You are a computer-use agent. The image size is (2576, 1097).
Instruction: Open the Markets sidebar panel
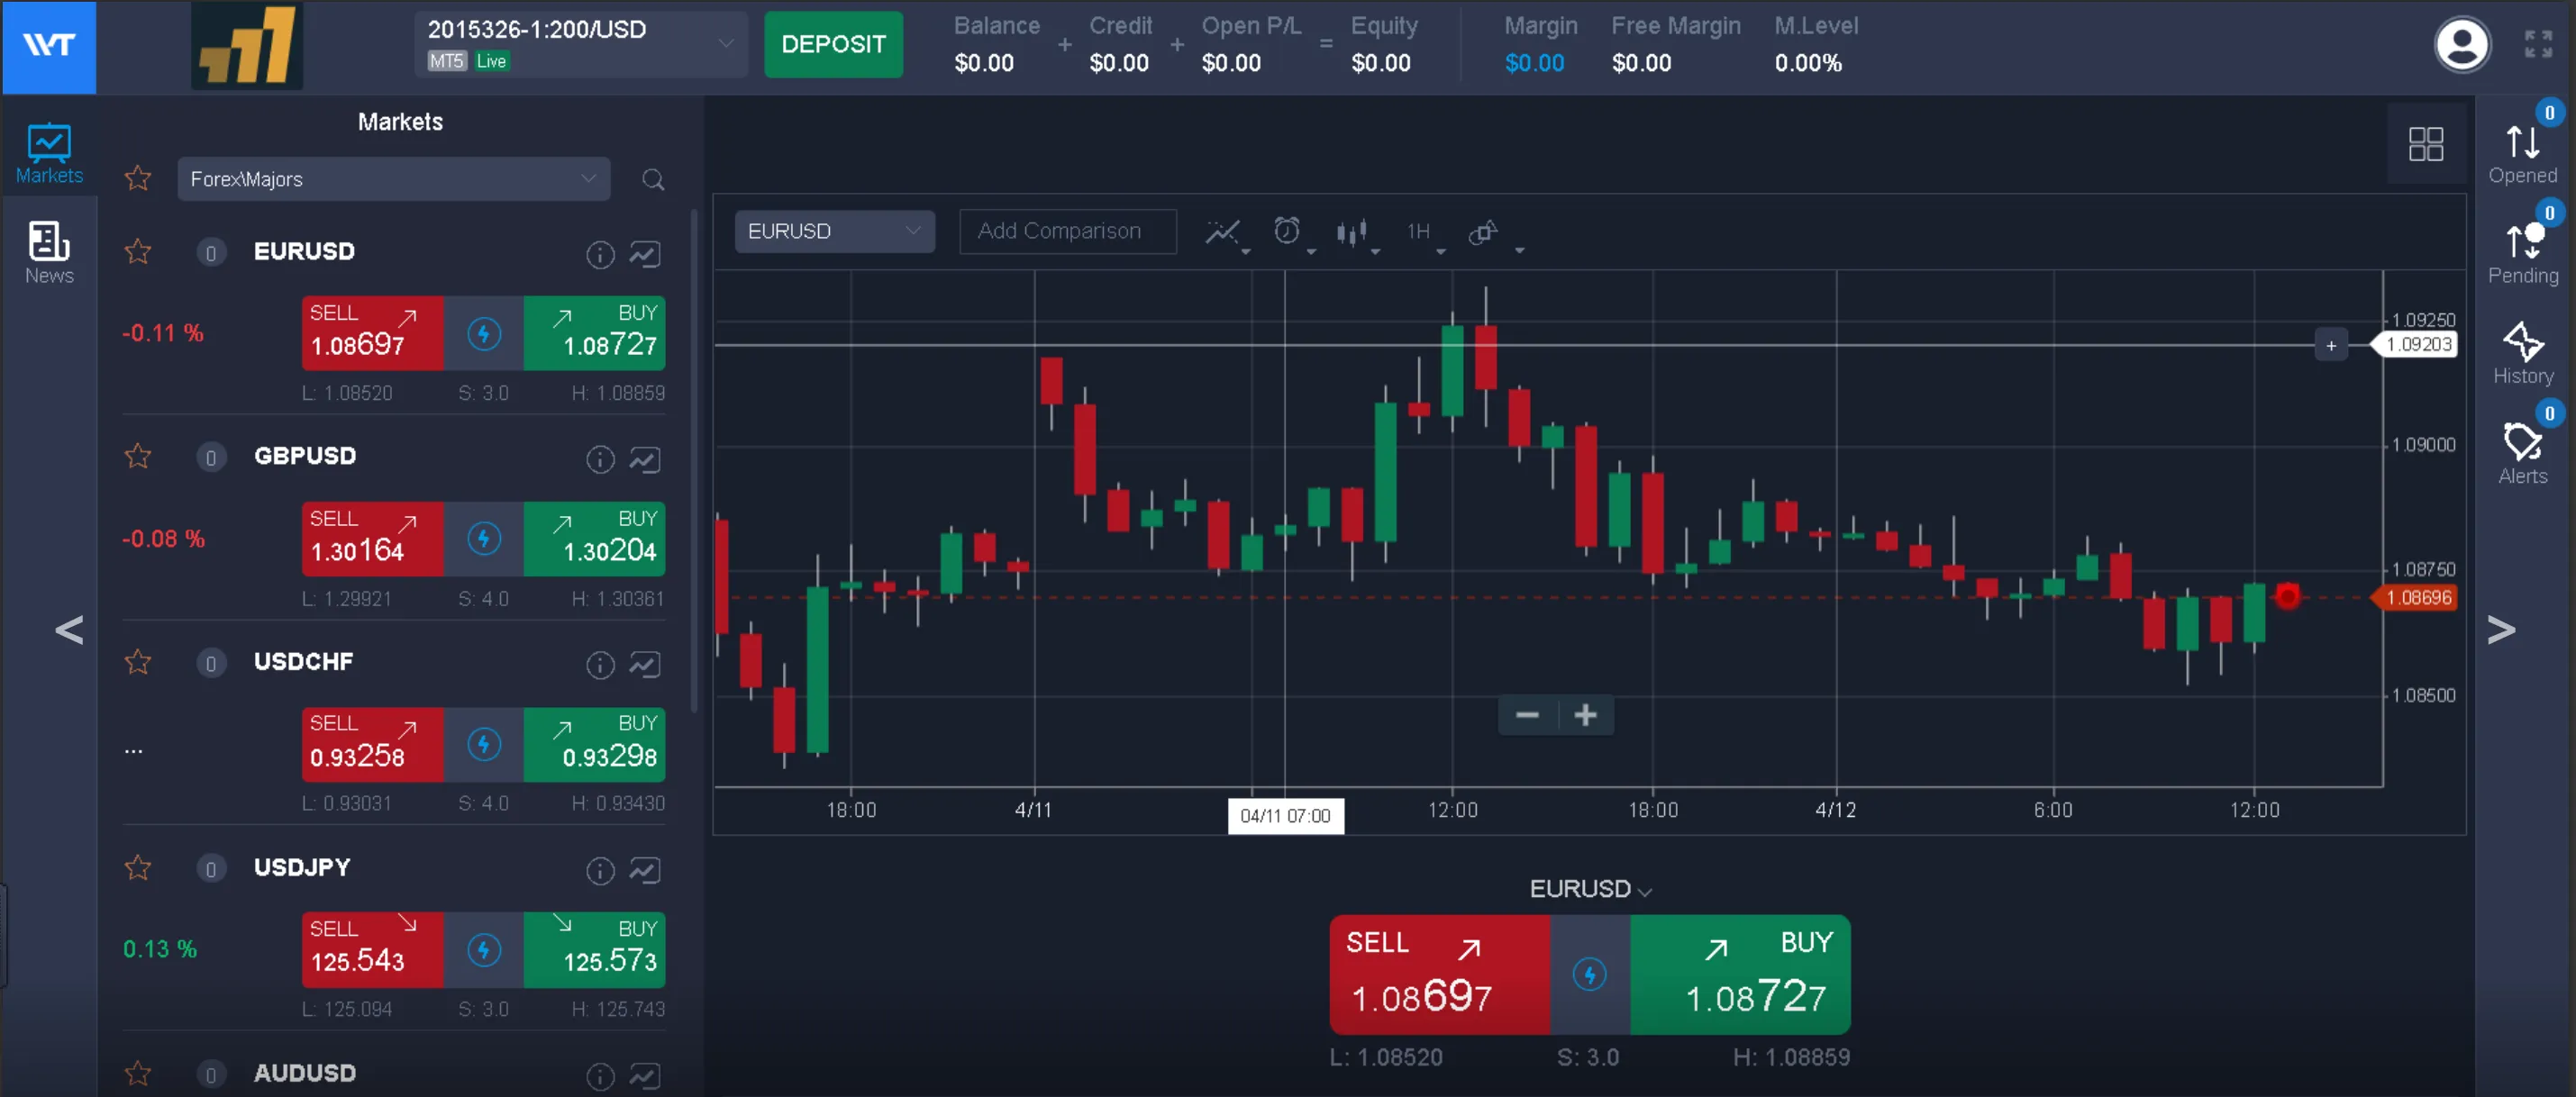point(49,153)
